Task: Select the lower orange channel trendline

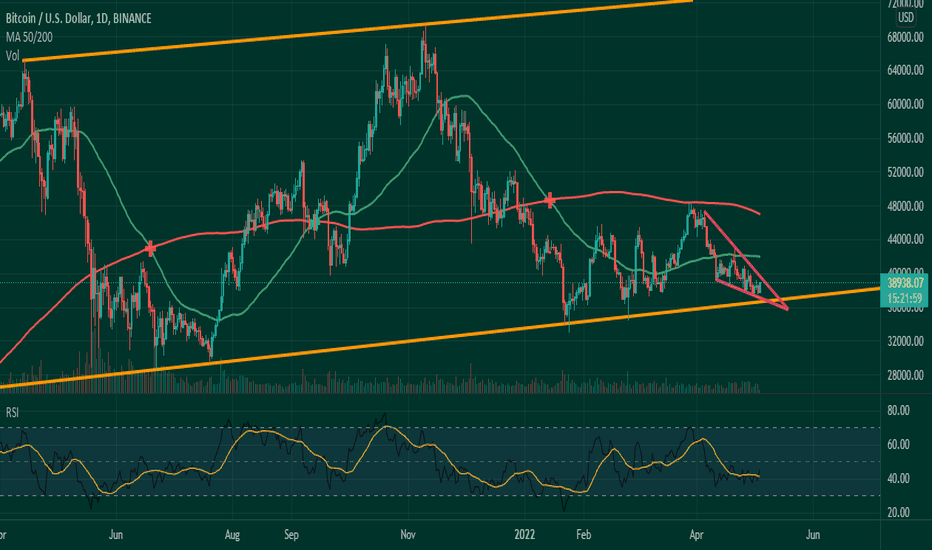Action: point(440,338)
